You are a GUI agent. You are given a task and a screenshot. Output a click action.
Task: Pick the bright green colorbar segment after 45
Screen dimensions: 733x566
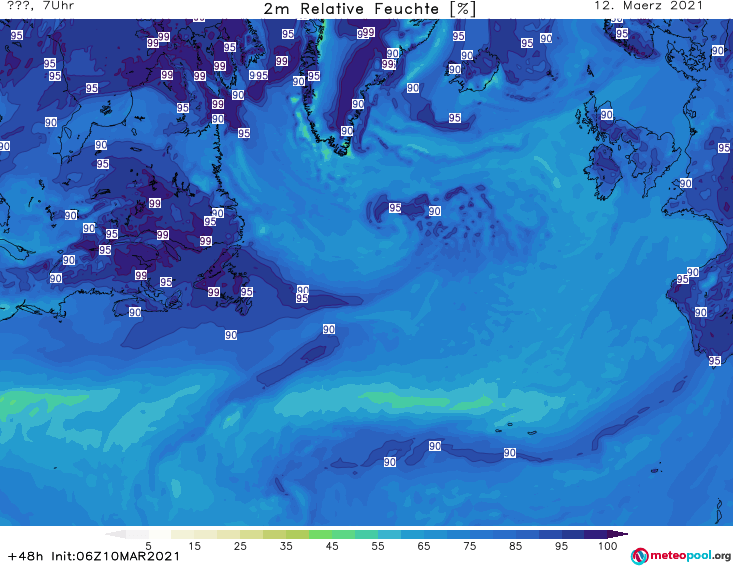point(343,534)
